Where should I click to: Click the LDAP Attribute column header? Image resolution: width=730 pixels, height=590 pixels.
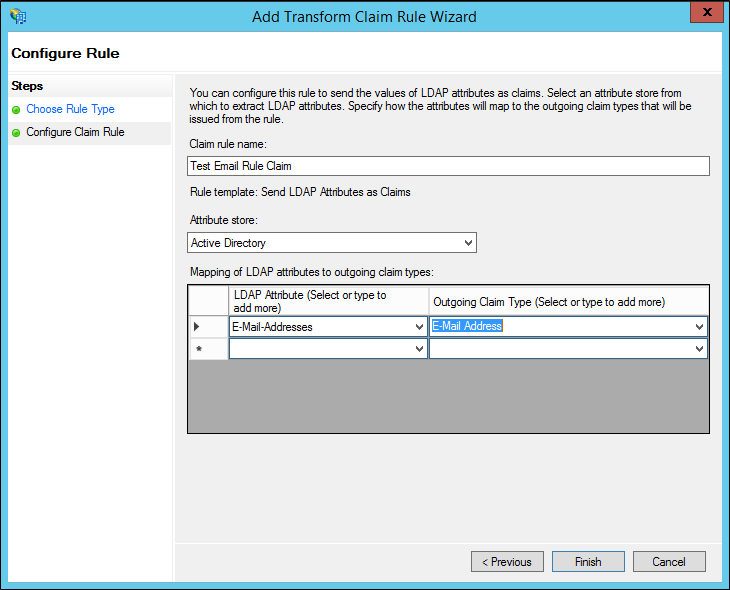coord(328,301)
